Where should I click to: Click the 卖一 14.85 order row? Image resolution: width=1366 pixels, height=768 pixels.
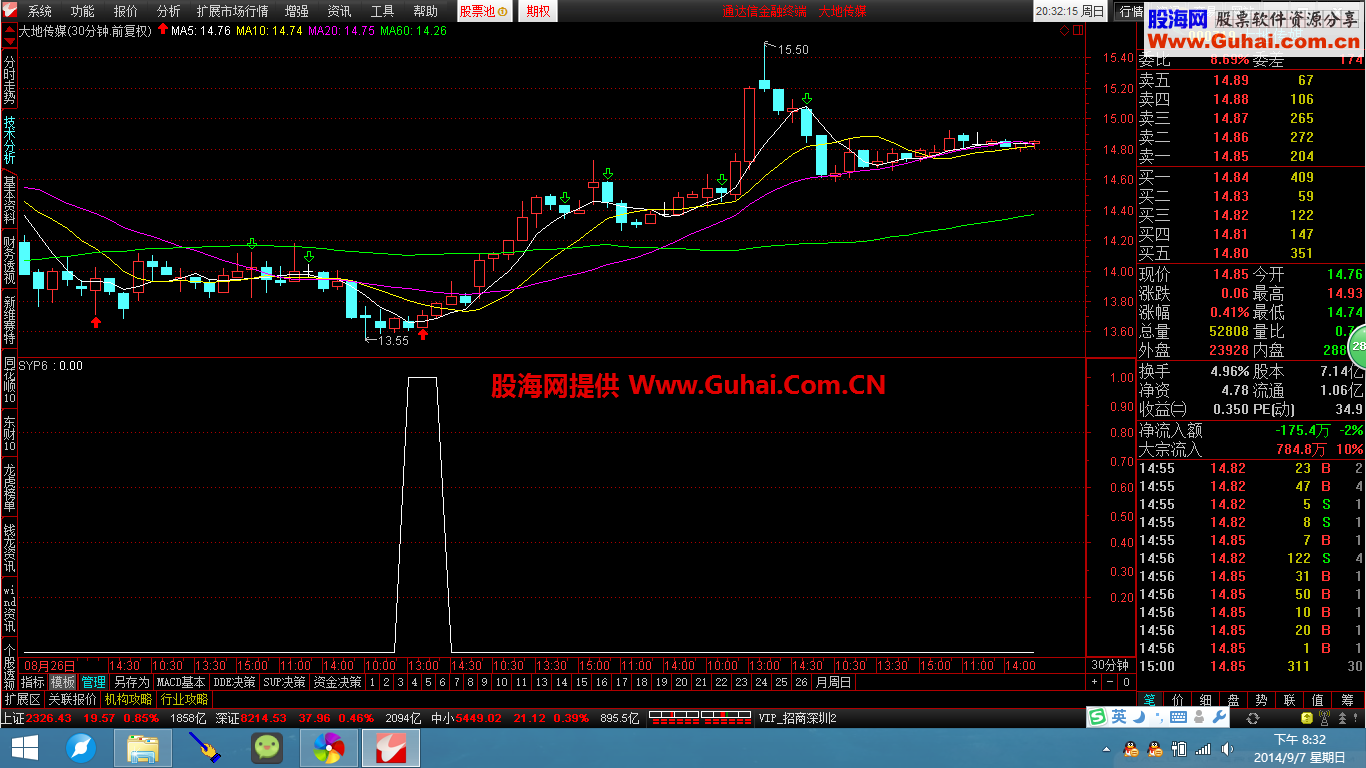click(x=1249, y=156)
